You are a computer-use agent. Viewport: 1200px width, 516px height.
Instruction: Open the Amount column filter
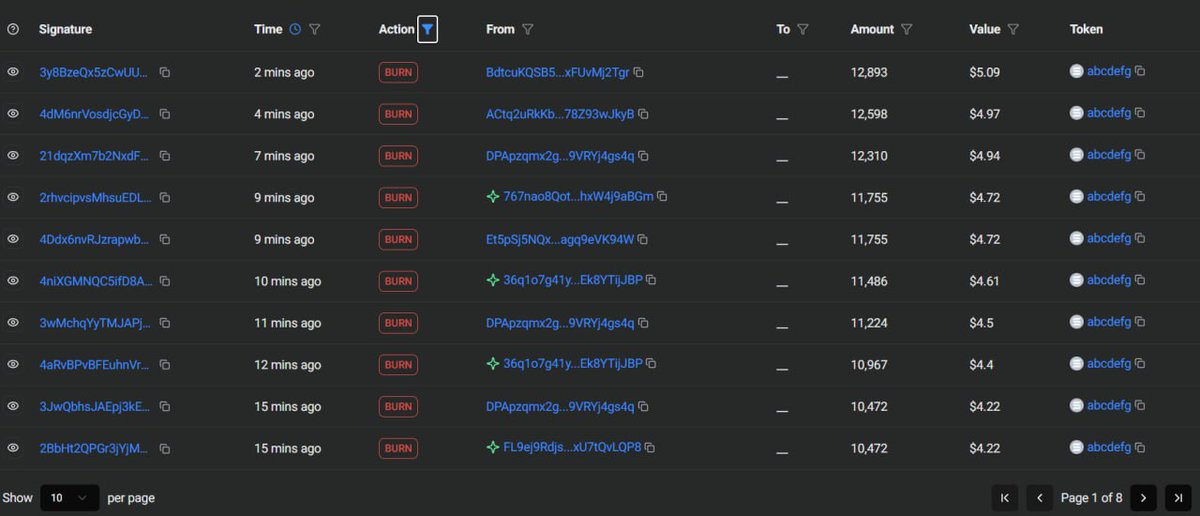907,30
